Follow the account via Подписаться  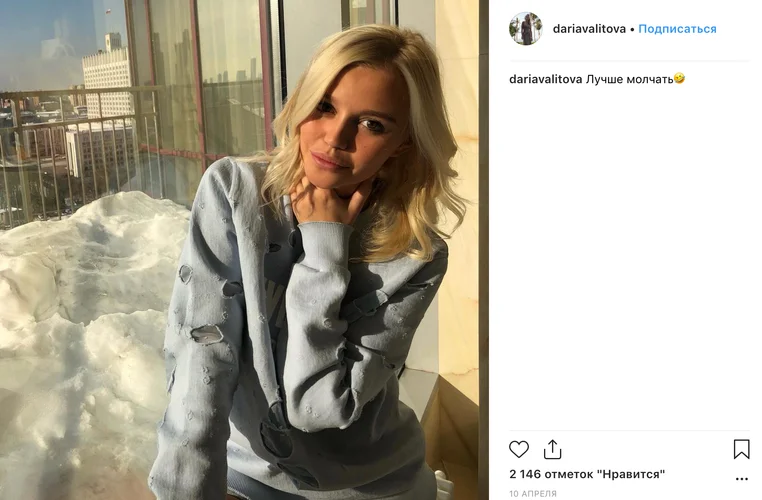[x=677, y=29]
